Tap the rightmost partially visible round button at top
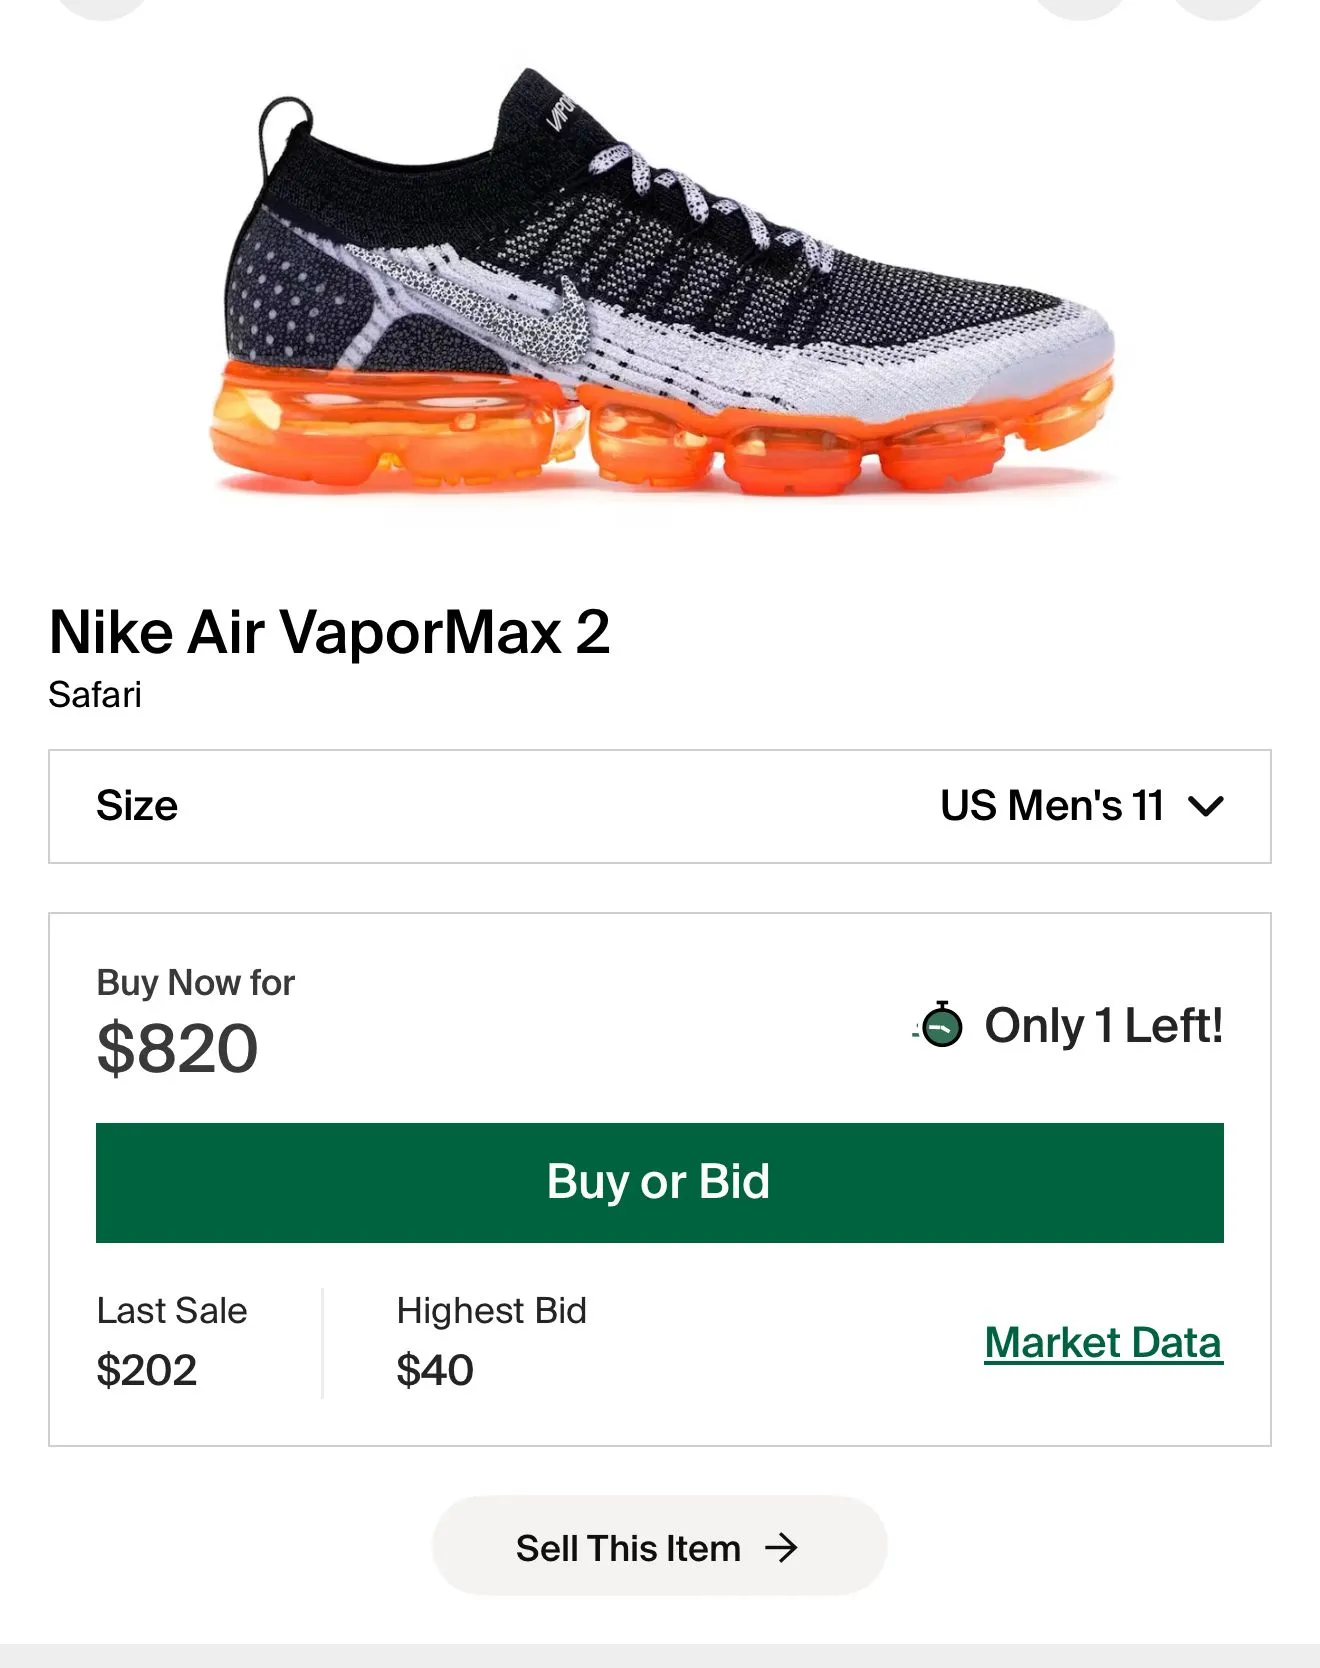The width and height of the screenshot is (1320, 1668). pyautogui.click(x=1218, y=8)
